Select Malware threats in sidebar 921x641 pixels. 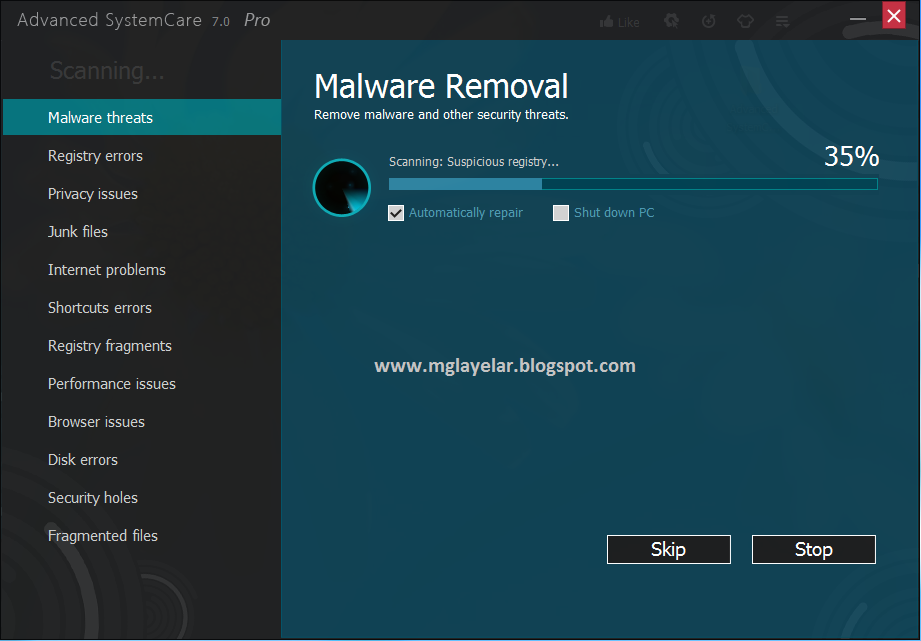[142, 118]
